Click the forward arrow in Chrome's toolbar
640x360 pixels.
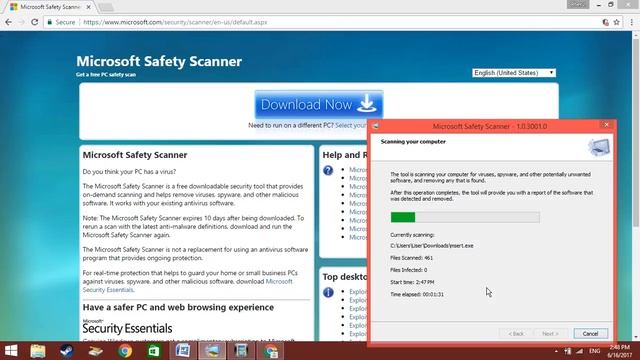(22, 22)
